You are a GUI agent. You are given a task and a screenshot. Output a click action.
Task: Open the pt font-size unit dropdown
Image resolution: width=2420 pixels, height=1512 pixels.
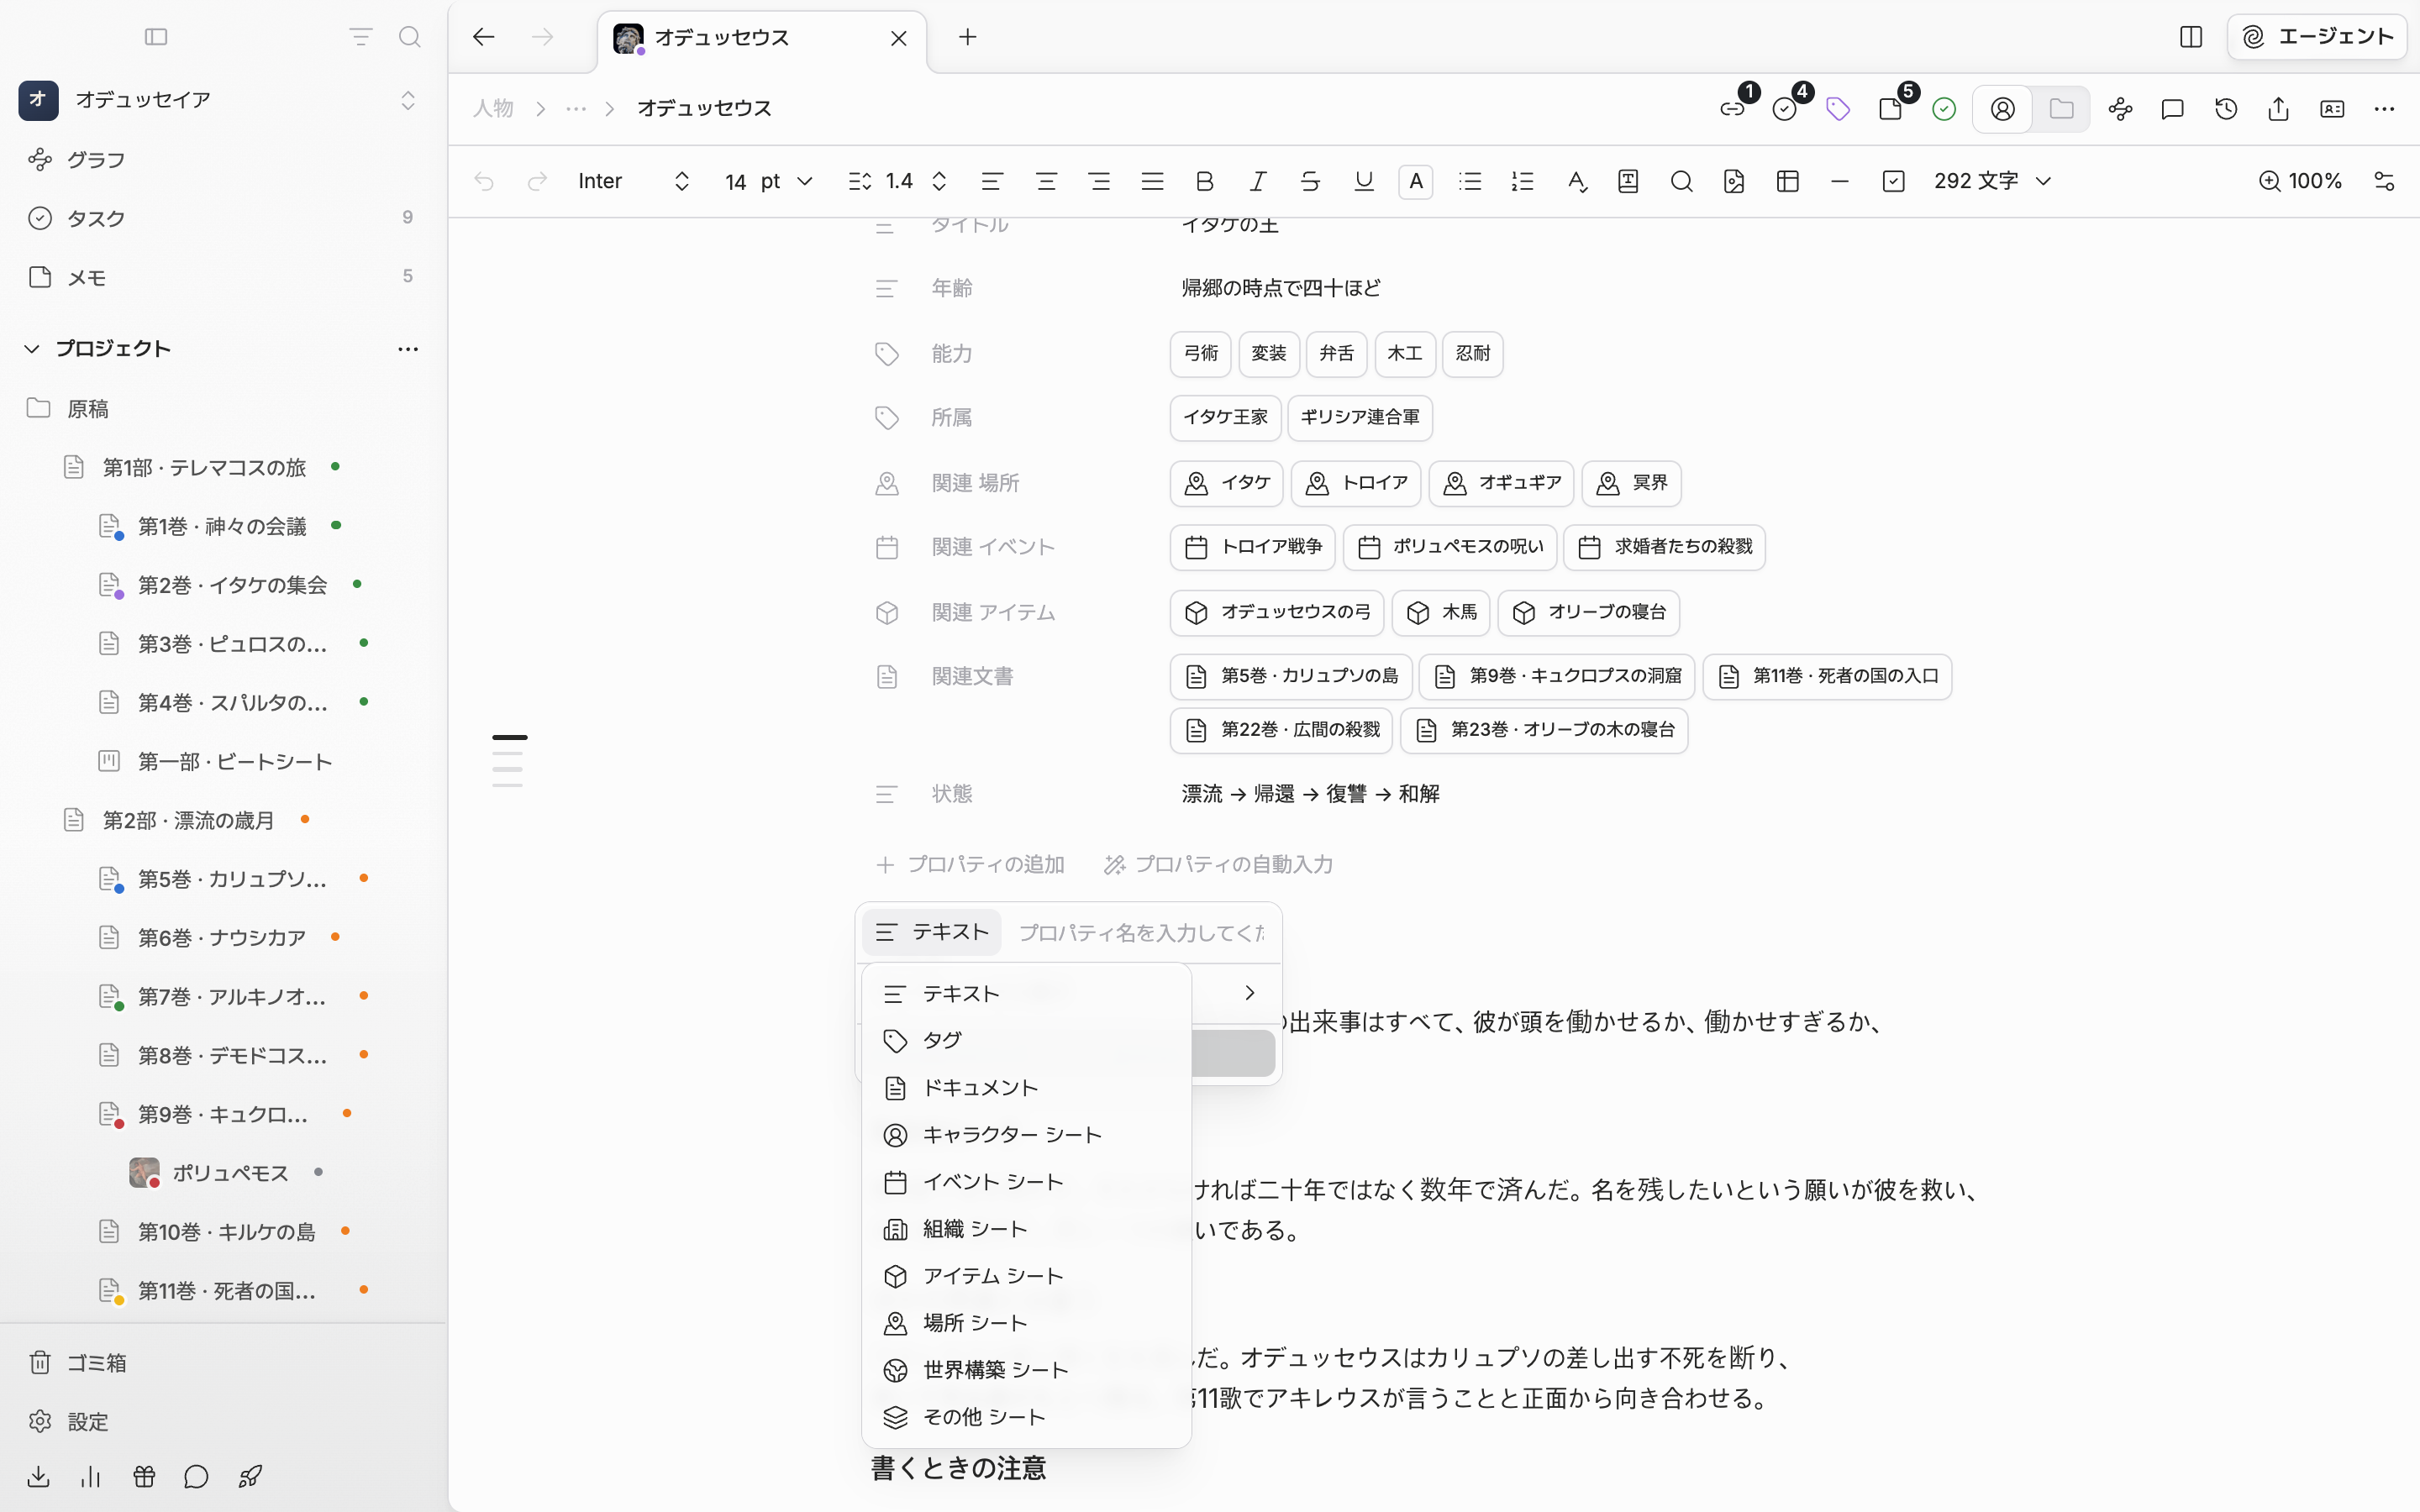[x=786, y=181]
